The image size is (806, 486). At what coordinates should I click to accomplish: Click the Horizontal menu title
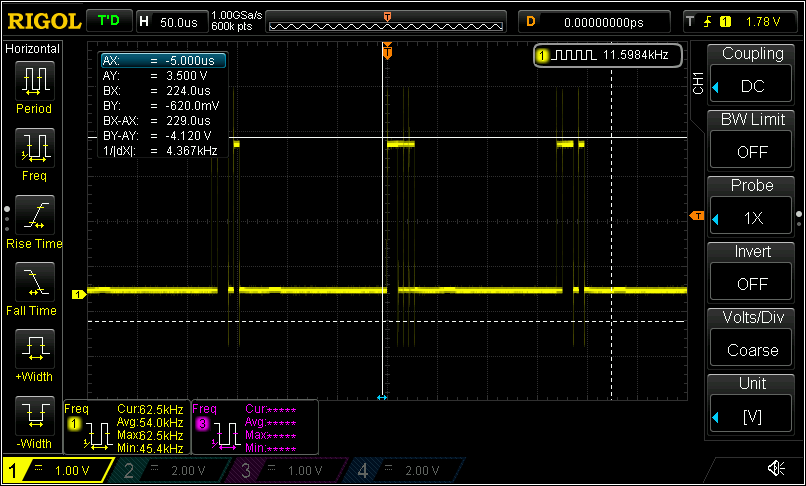click(x=32, y=49)
